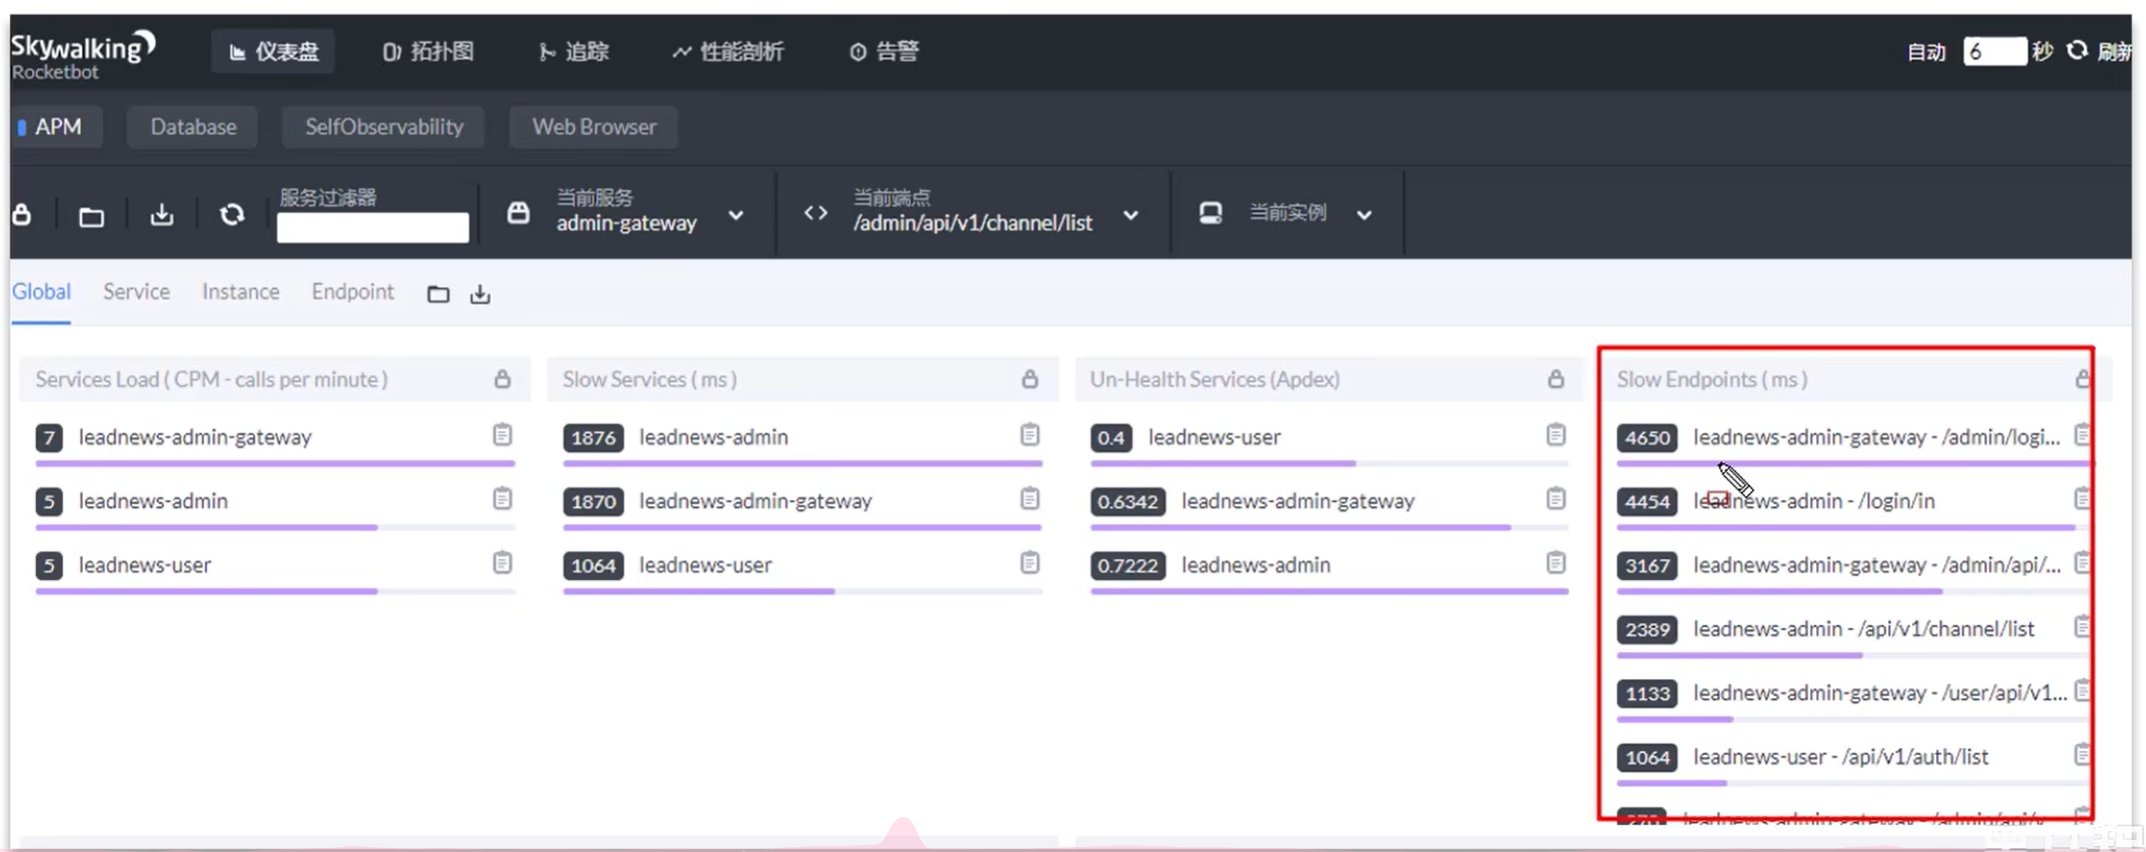Click "leadnews-admin - /api/v1/channel/list" endpoint text

(x=1864, y=629)
